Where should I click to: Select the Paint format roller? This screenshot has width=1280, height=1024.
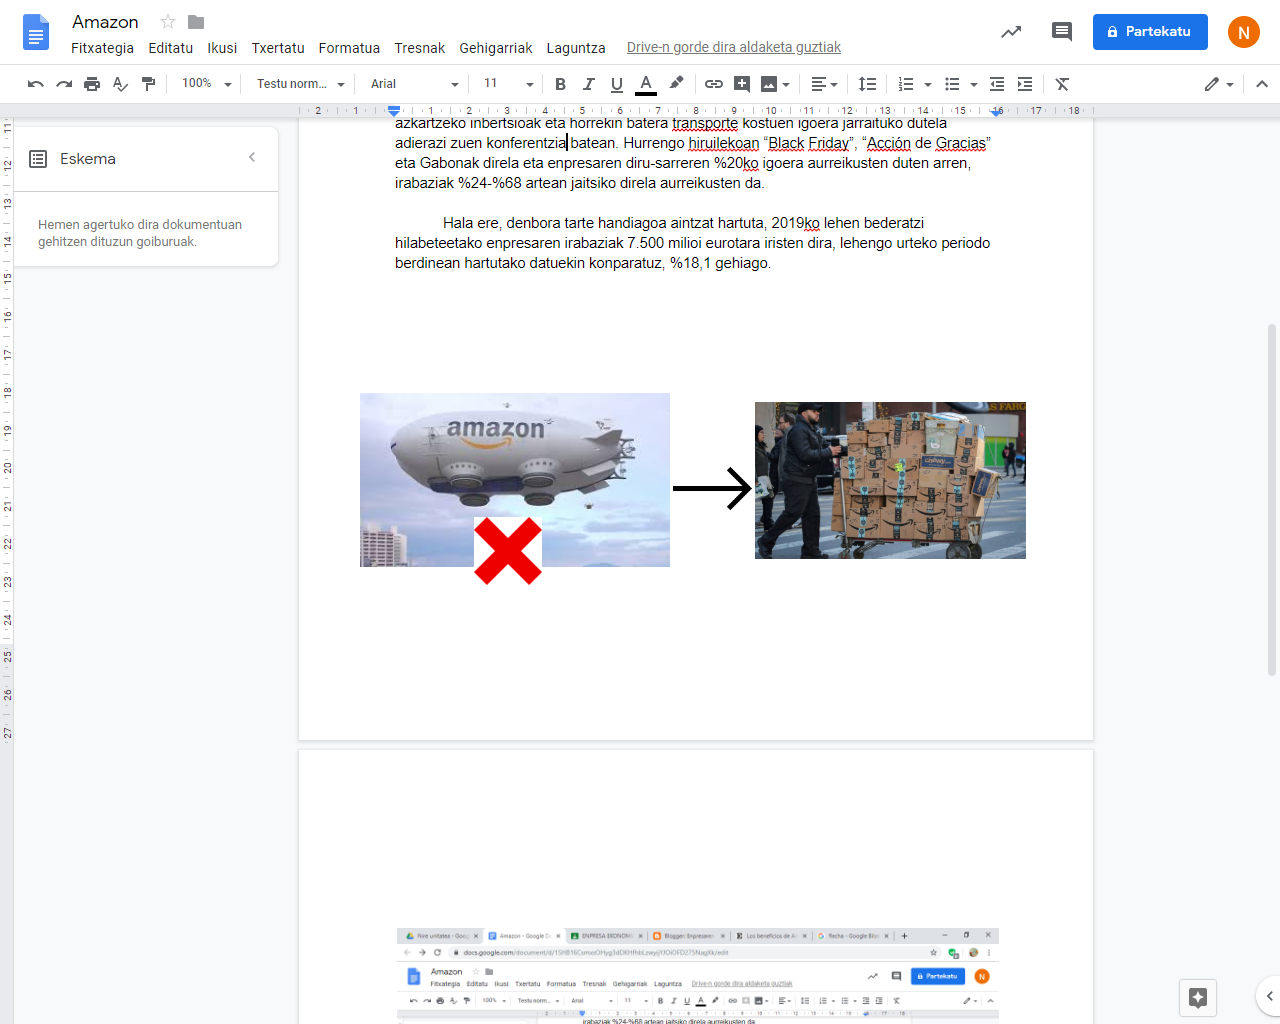pos(148,84)
